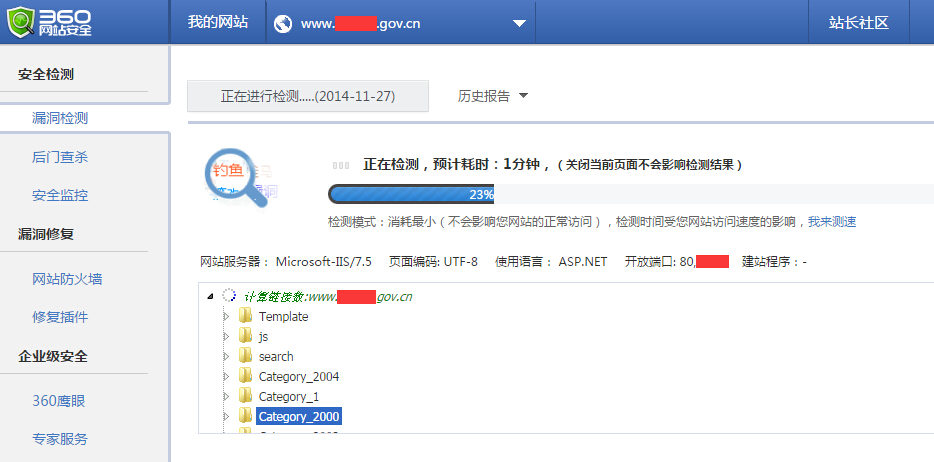
Task: Open the 我来测速 link
Action: (832, 222)
